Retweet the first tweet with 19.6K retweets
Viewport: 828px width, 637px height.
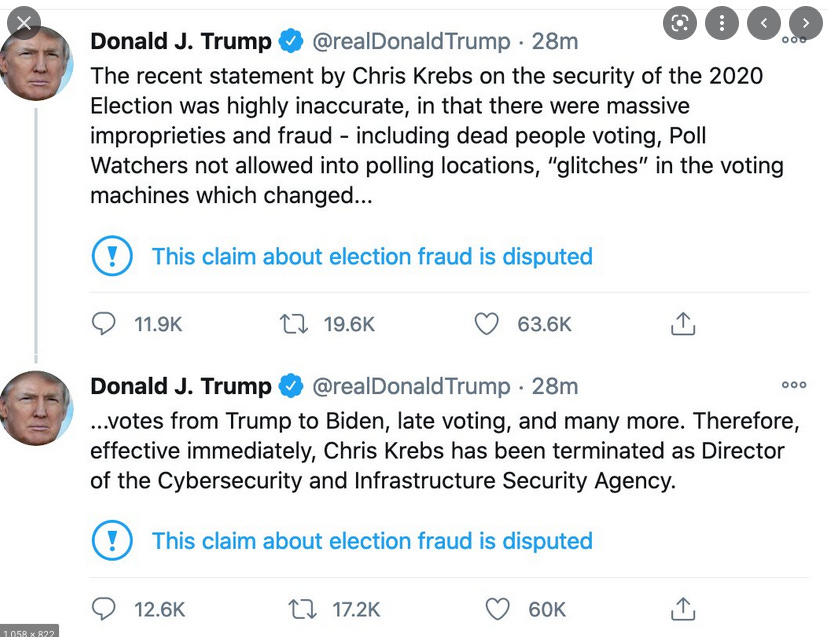(x=292, y=324)
